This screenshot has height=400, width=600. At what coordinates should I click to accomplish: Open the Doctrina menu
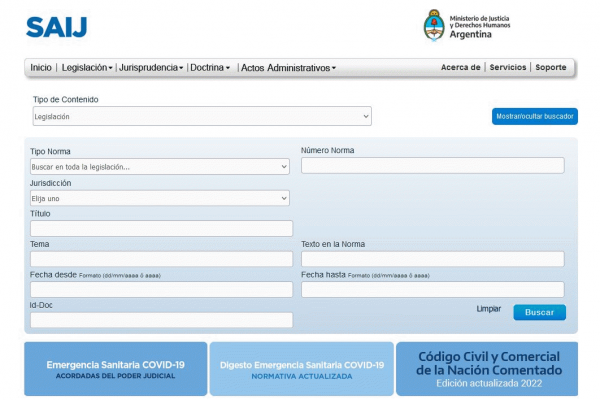click(210, 68)
